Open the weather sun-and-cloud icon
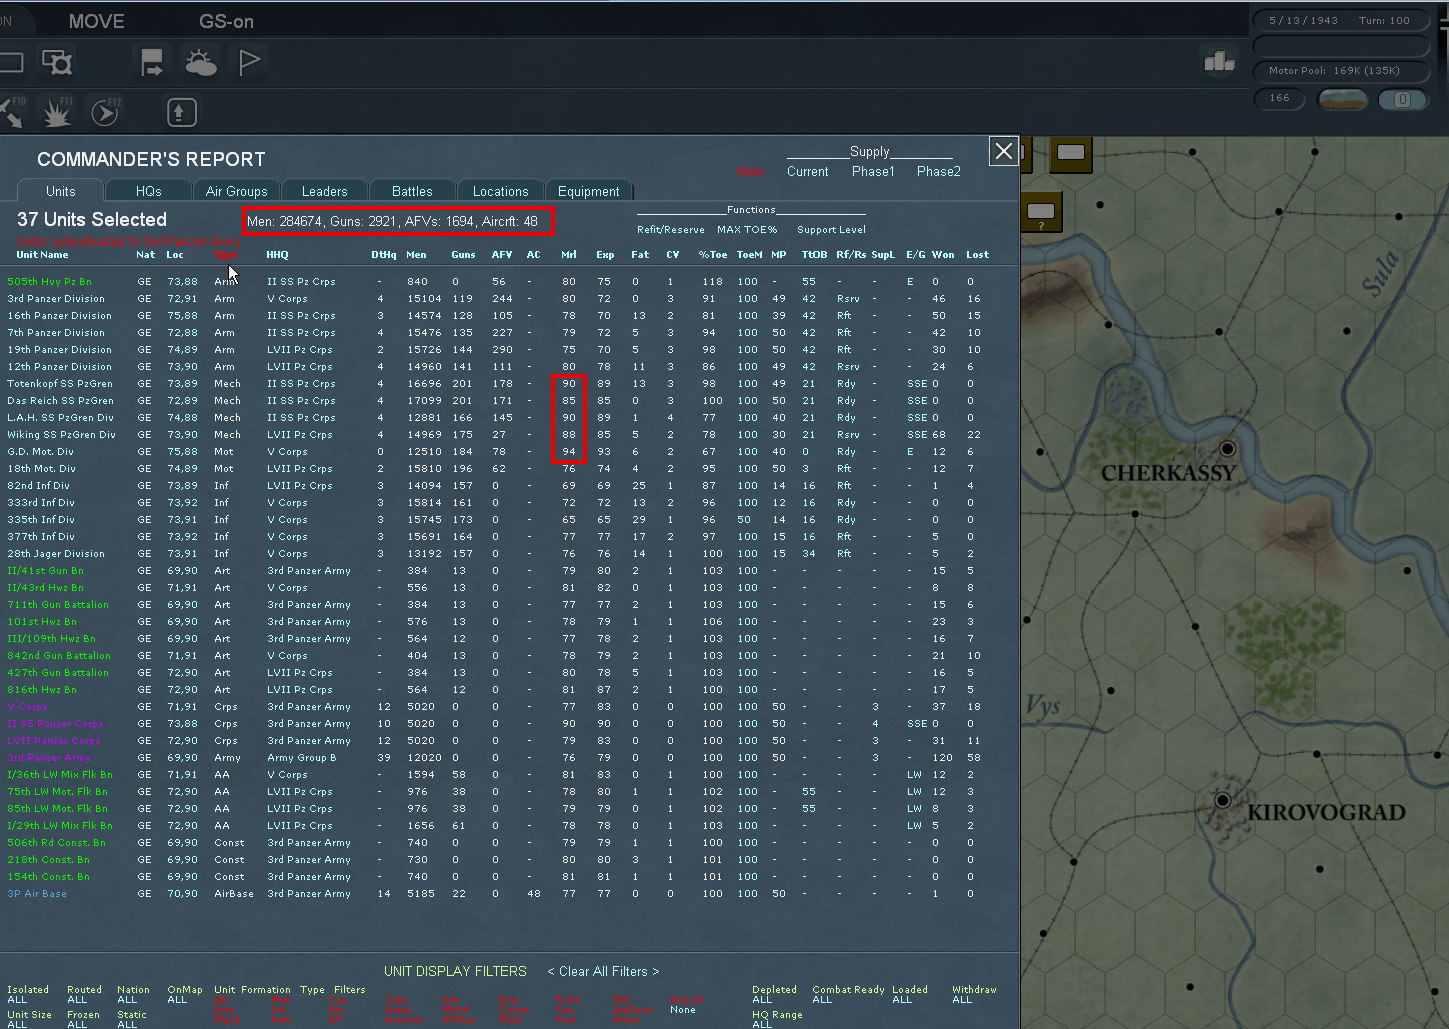This screenshot has height=1029, width=1449. (201, 63)
